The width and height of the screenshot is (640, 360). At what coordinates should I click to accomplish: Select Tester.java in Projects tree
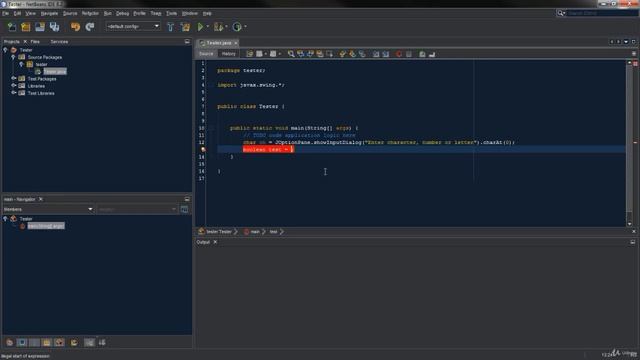[55, 71]
